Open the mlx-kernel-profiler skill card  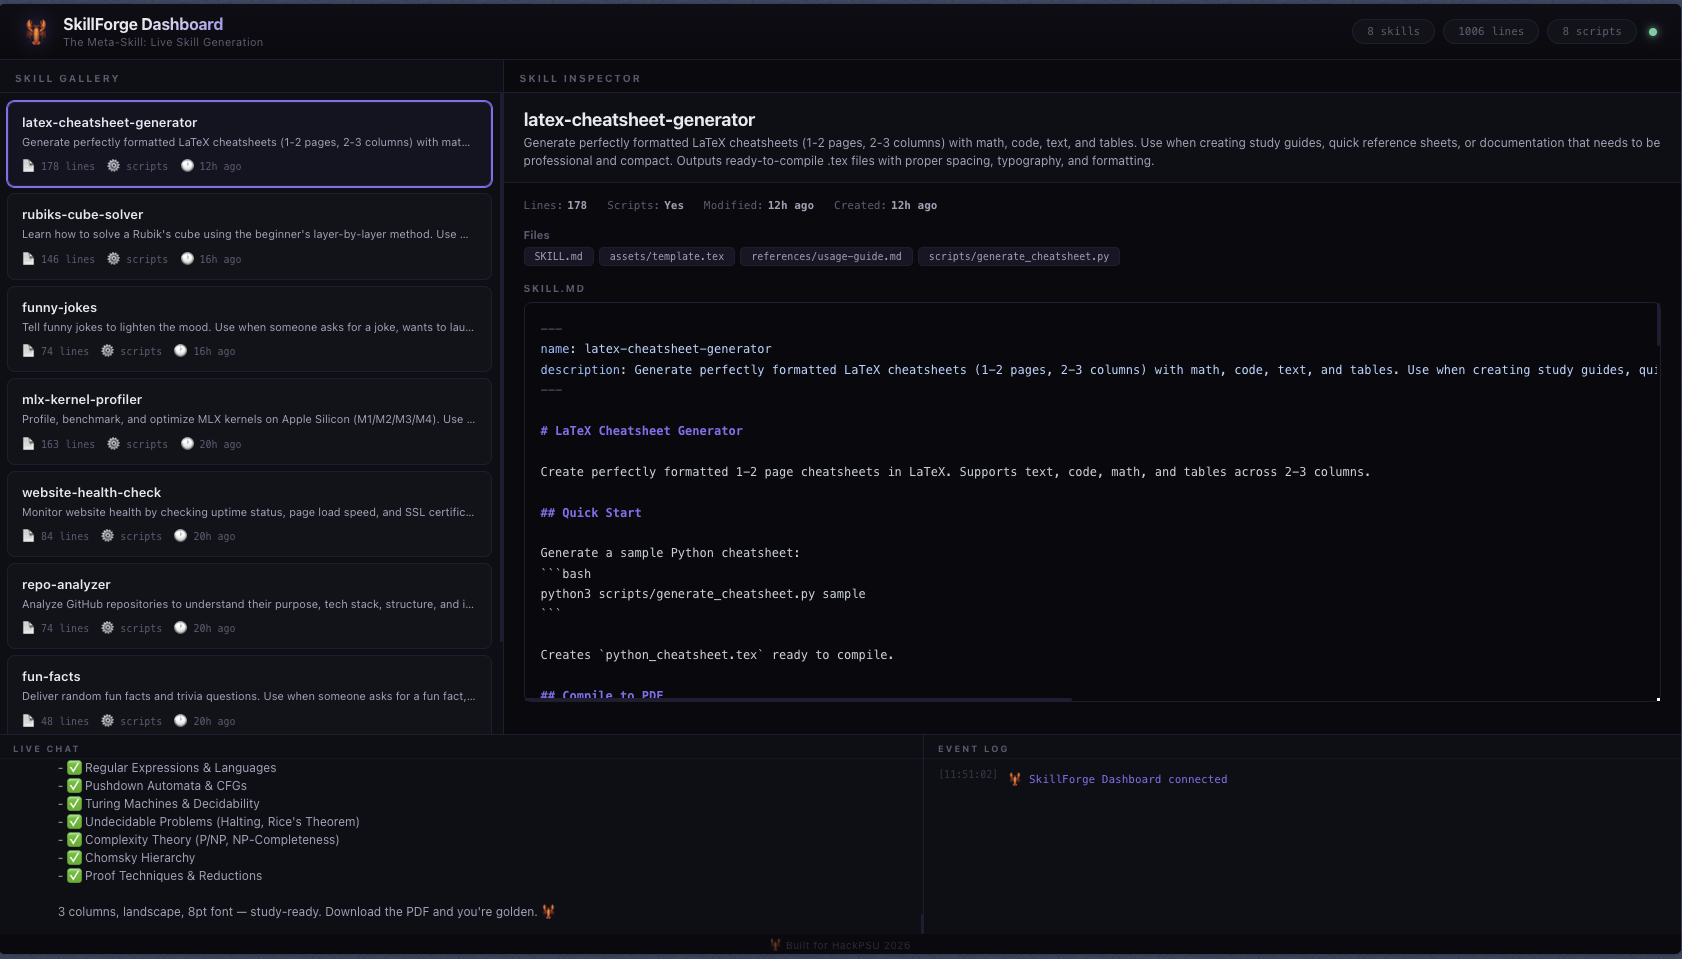[x=249, y=421]
